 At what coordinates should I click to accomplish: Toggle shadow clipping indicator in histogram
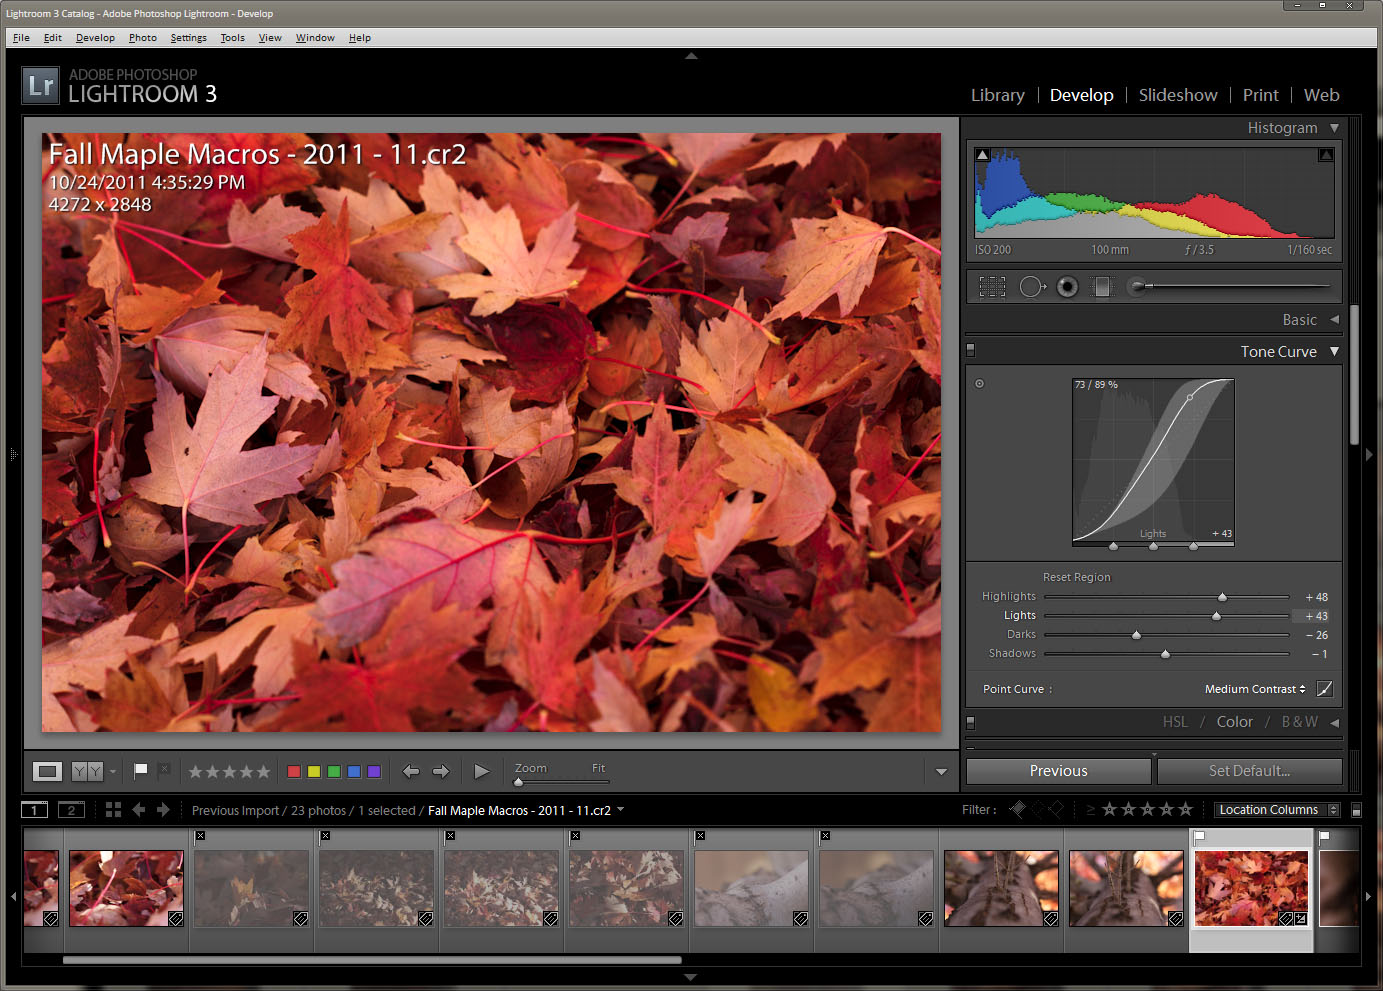(982, 155)
